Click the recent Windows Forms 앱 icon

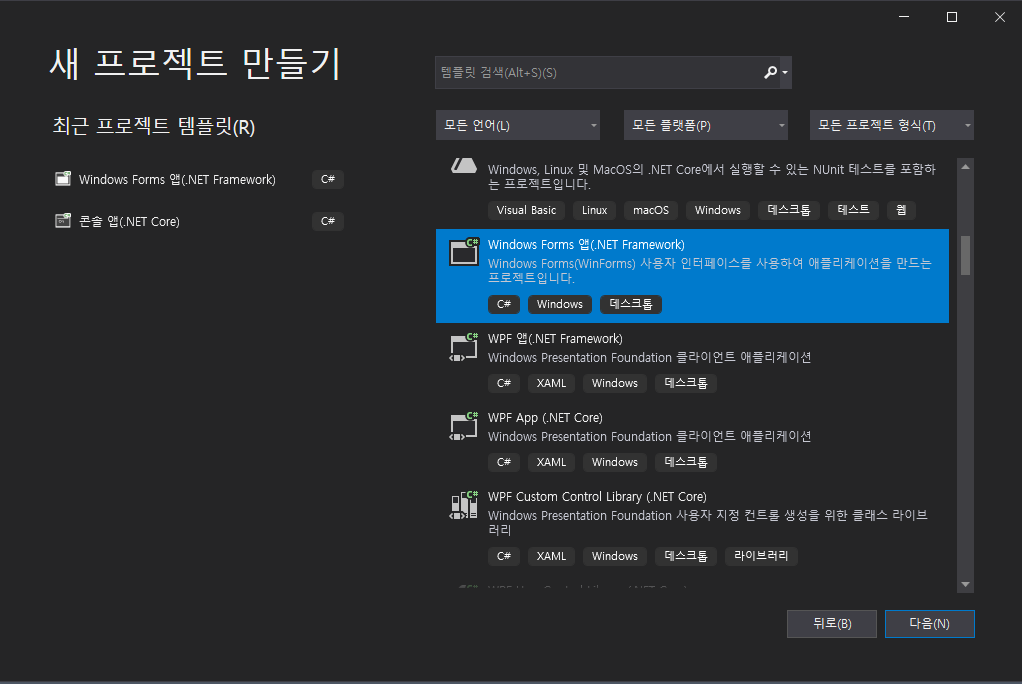pyautogui.click(x=63, y=179)
